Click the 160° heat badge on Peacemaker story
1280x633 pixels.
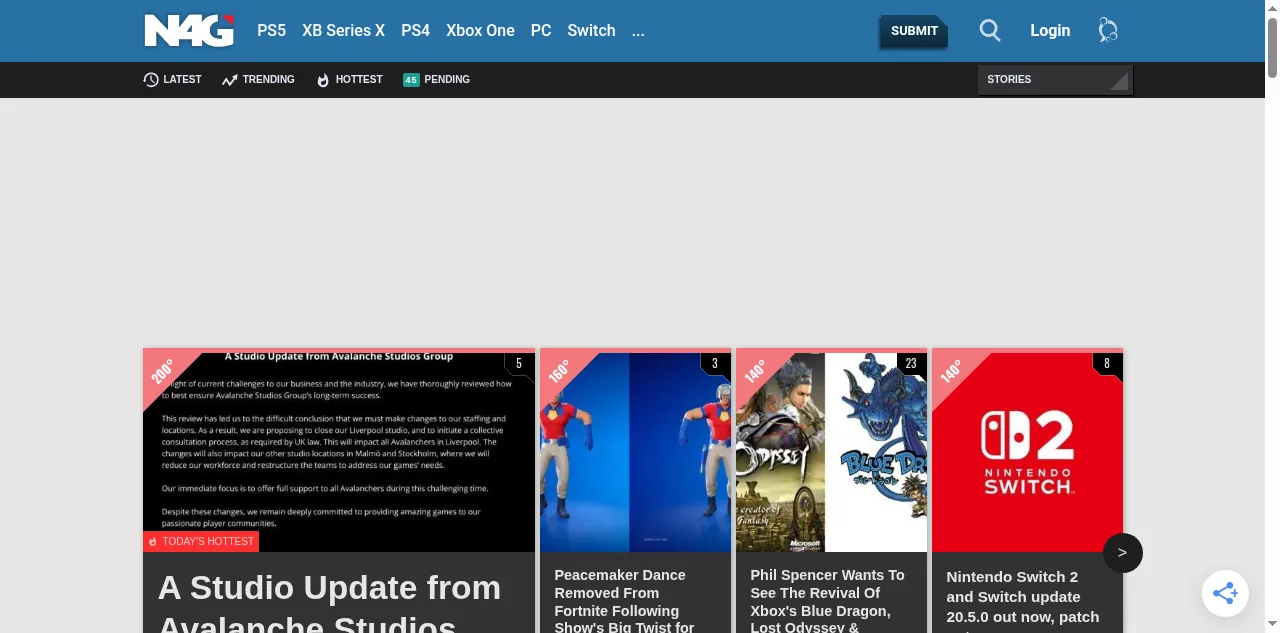(x=559, y=372)
